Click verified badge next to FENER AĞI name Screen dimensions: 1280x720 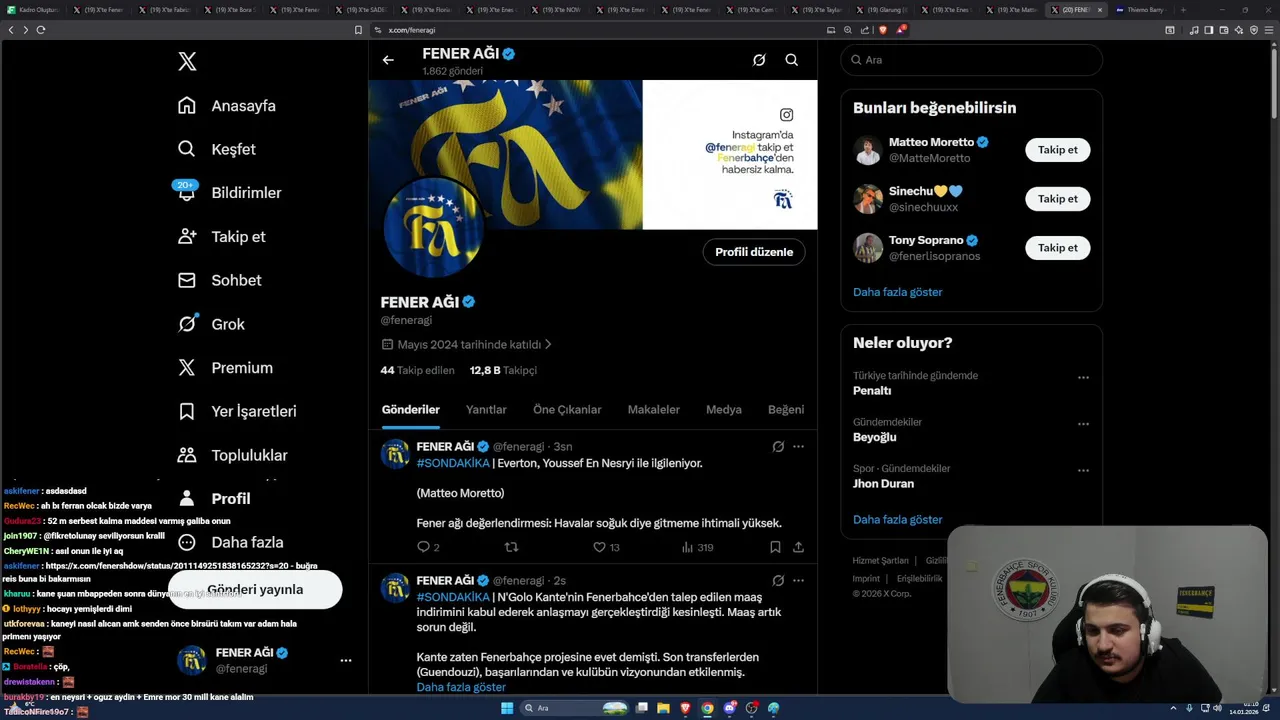point(468,302)
